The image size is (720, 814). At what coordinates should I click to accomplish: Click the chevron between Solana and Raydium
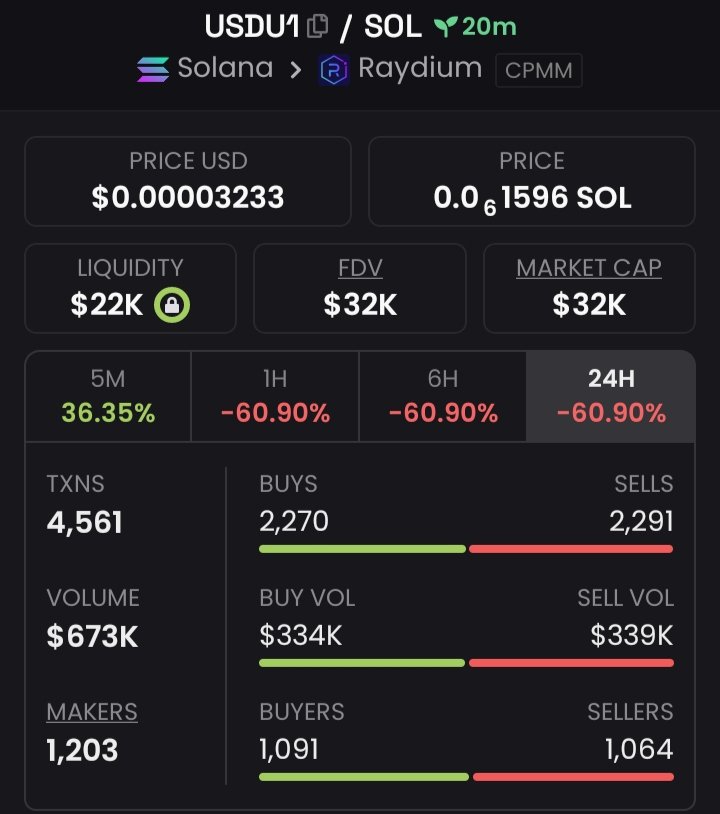point(295,70)
